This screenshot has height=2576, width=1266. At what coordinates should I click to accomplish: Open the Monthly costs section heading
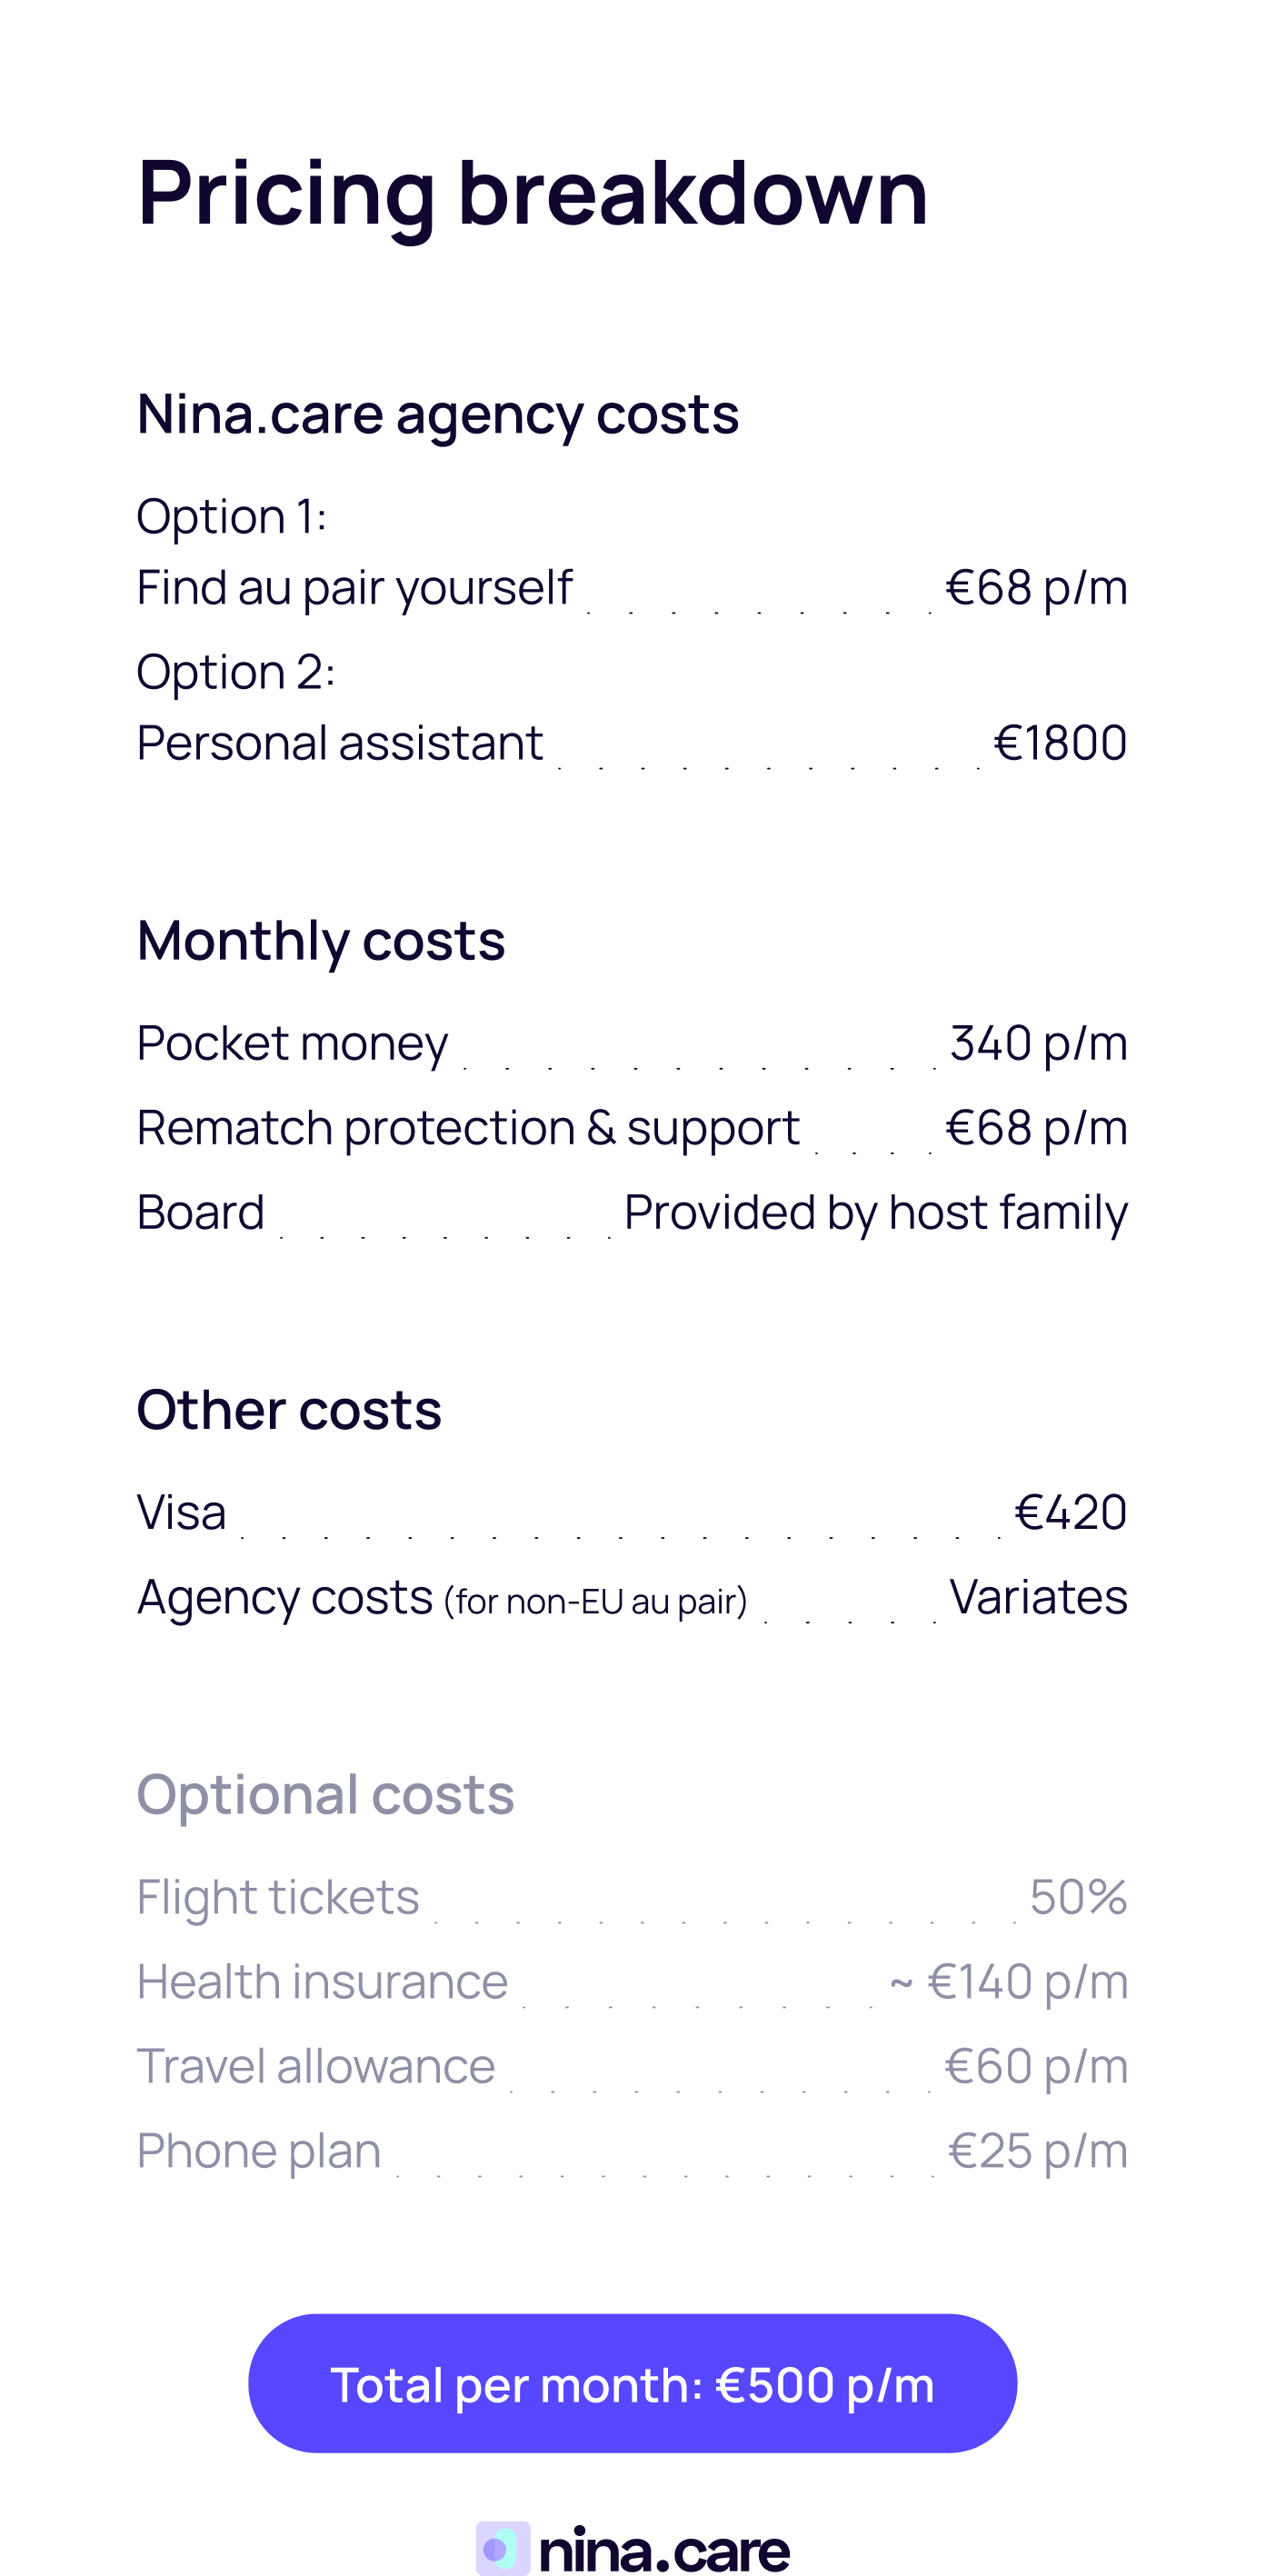[321, 941]
